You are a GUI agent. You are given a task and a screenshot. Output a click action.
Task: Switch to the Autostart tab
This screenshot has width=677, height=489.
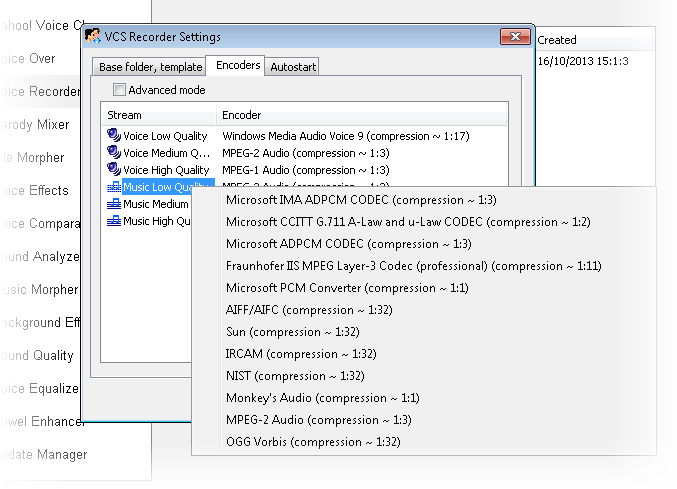click(x=292, y=67)
